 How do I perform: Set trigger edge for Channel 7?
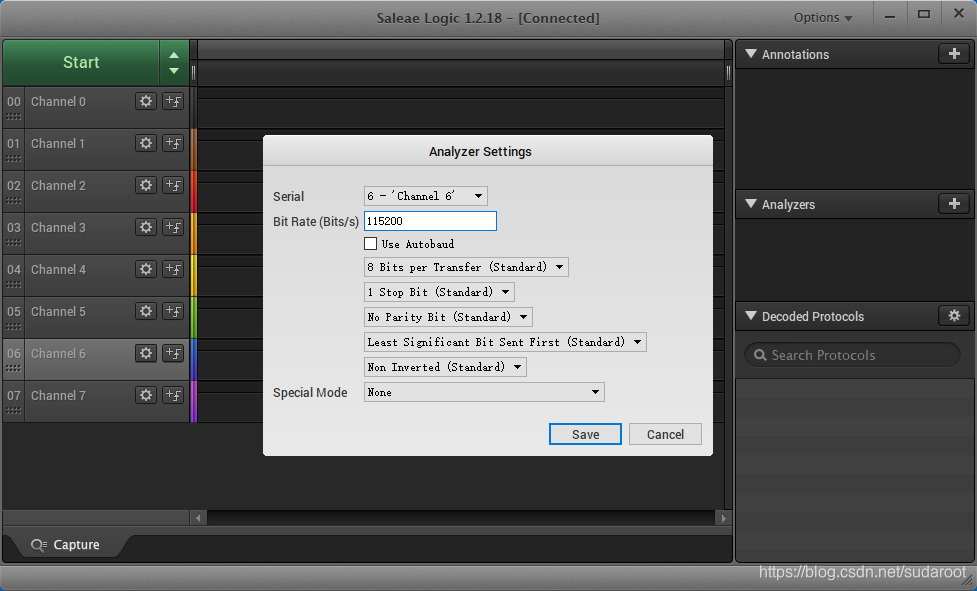pyautogui.click(x=173, y=395)
